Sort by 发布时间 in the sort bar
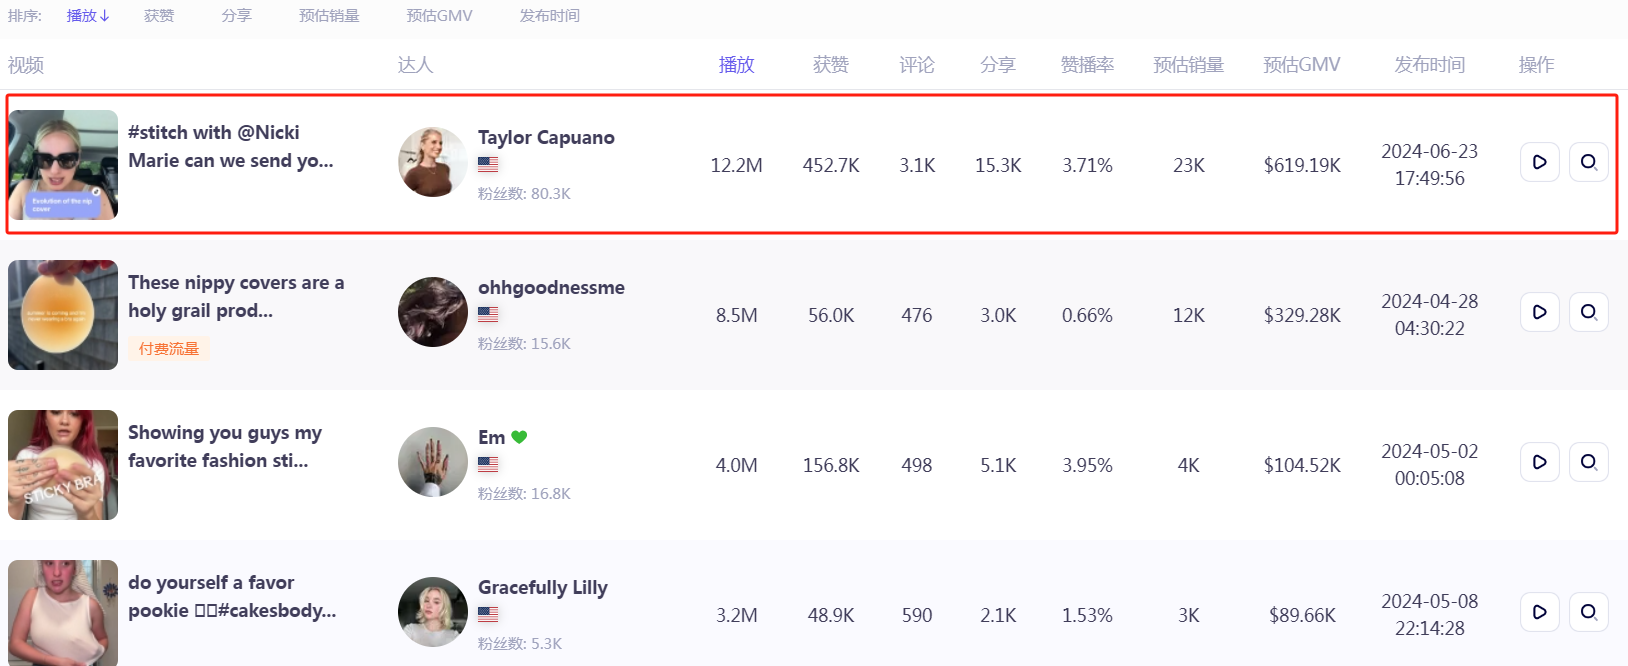This screenshot has width=1628, height=666. [549, 16]
